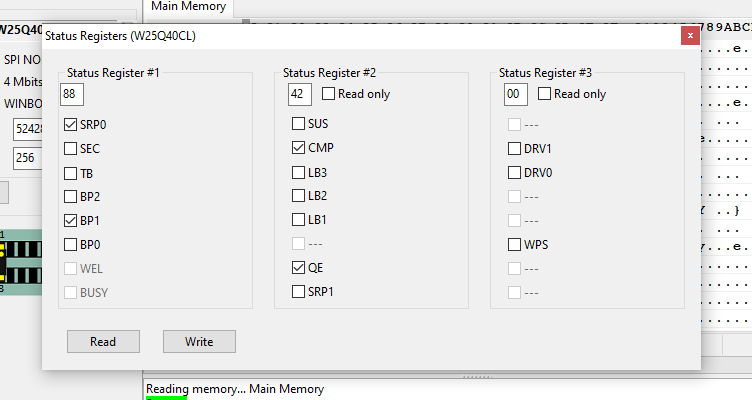
Task: Click the Write button
Action: 199,342
